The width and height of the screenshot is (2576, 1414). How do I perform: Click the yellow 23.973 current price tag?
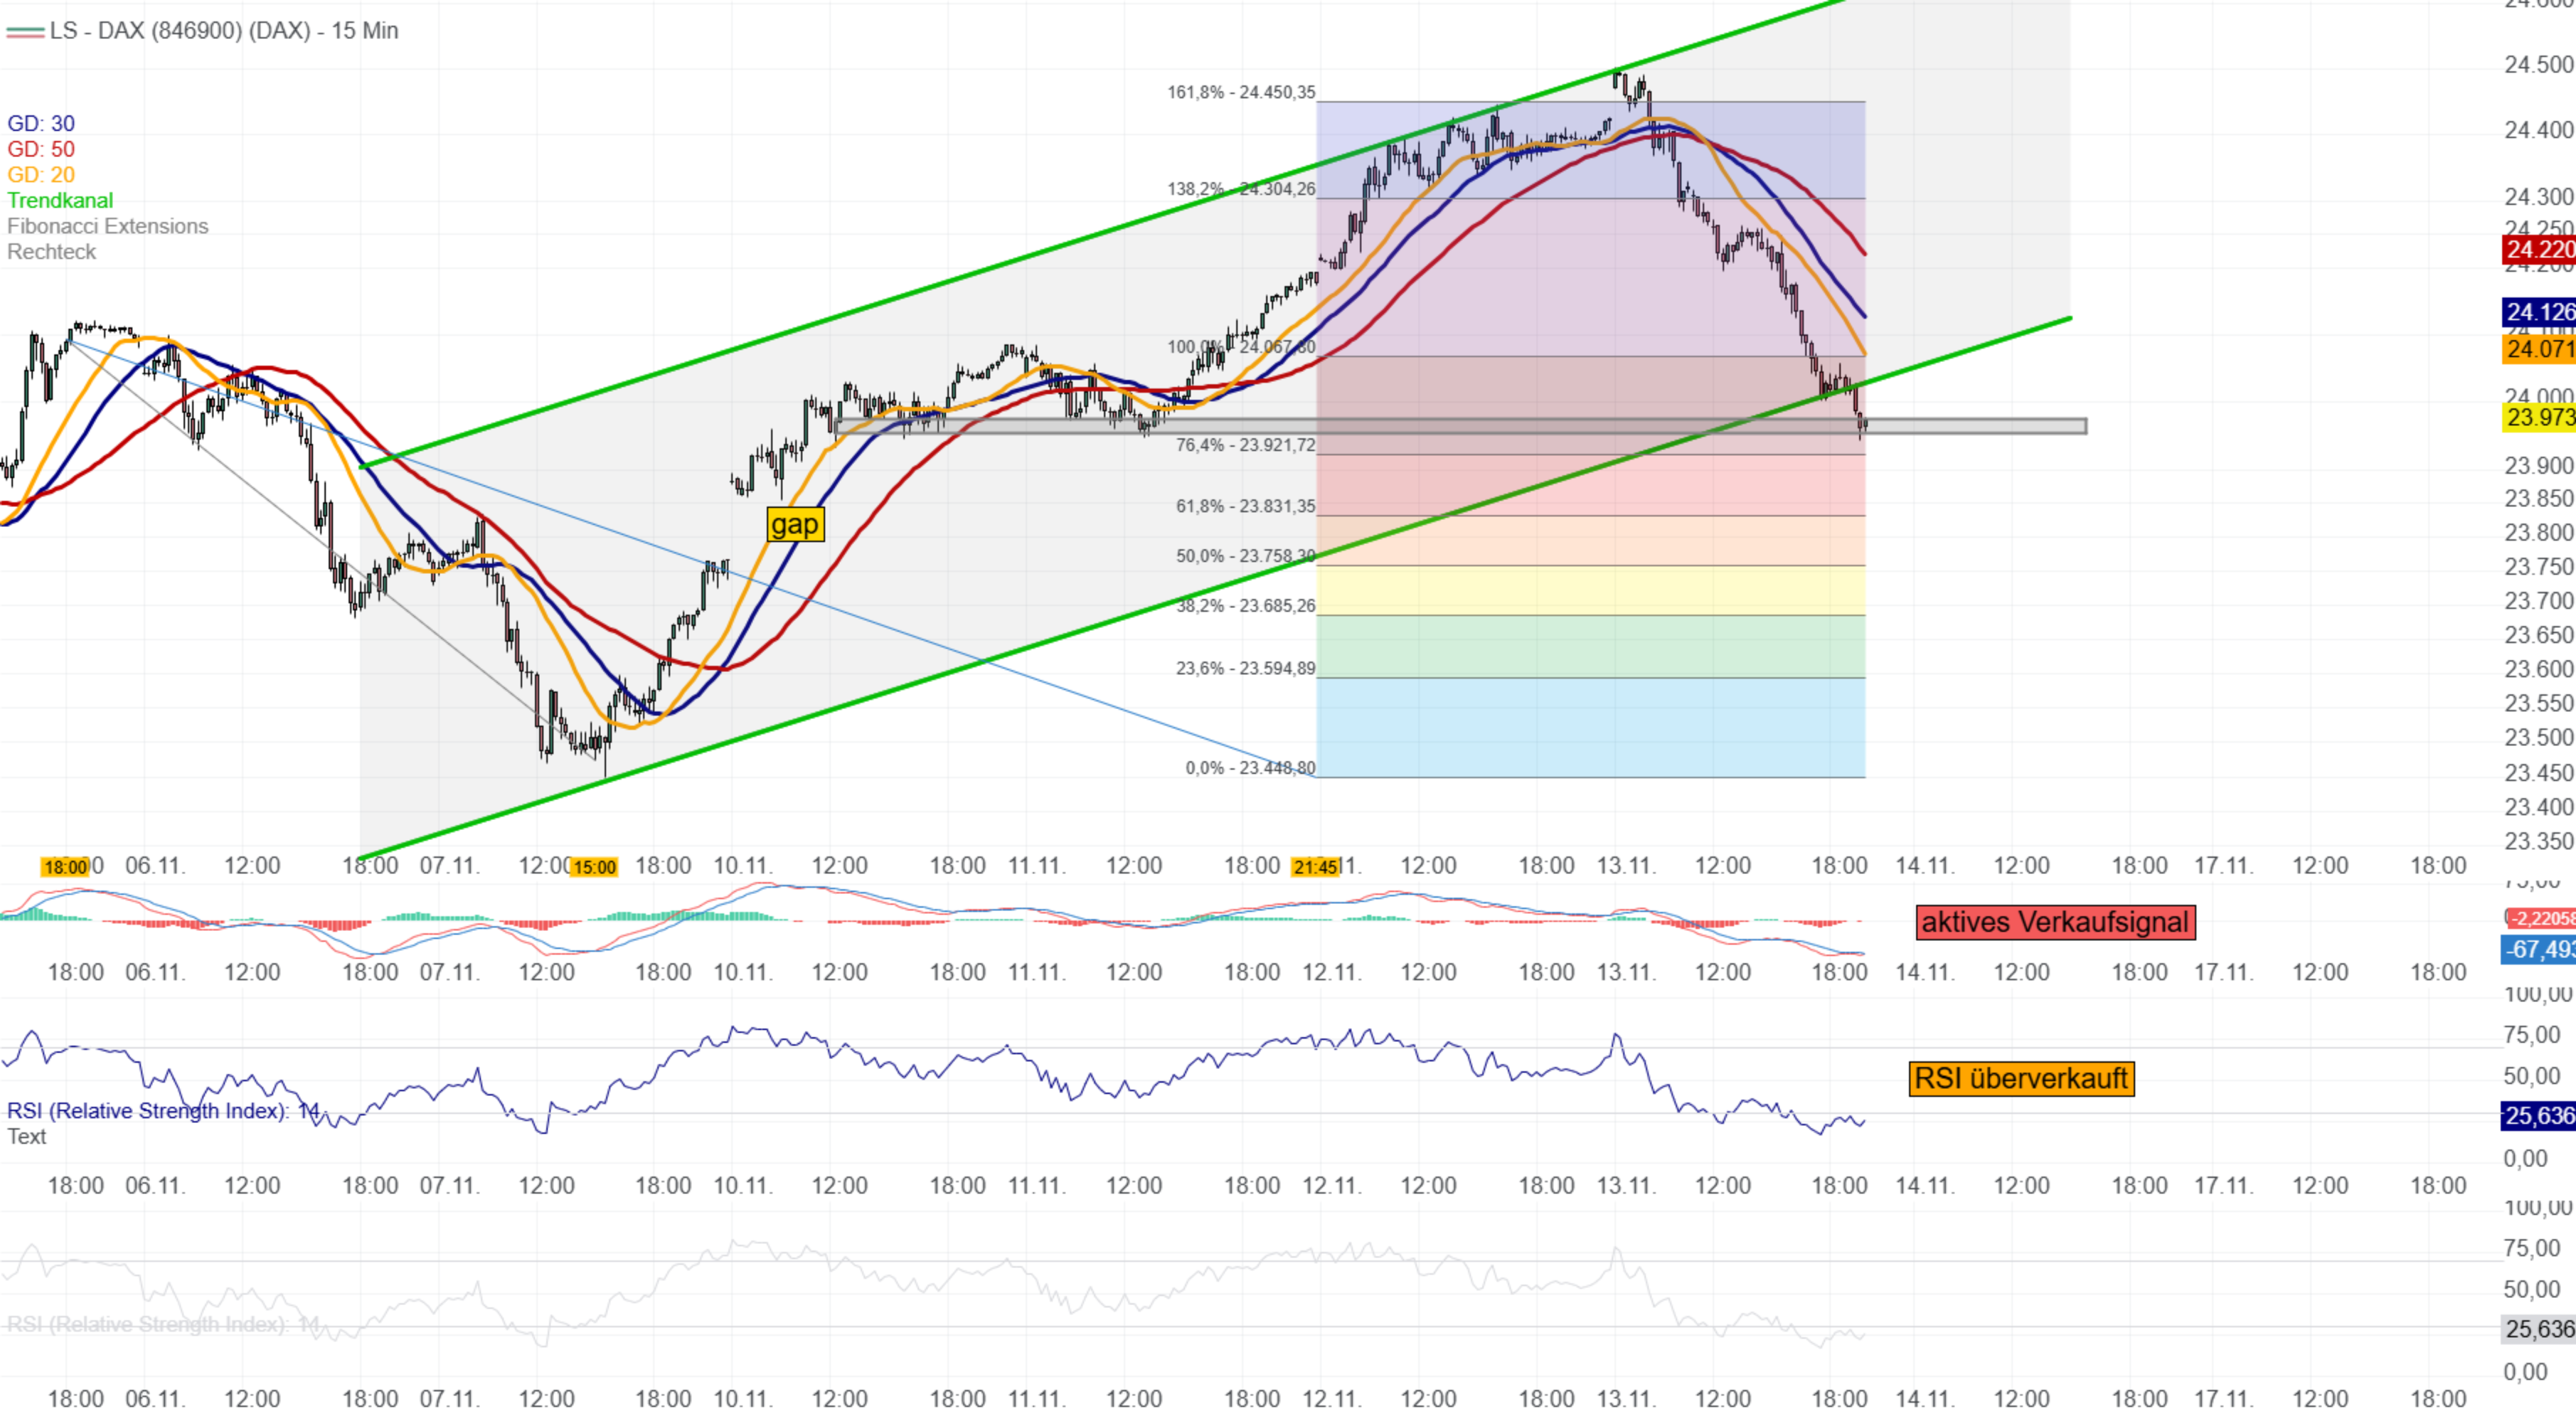point(2539,417)
